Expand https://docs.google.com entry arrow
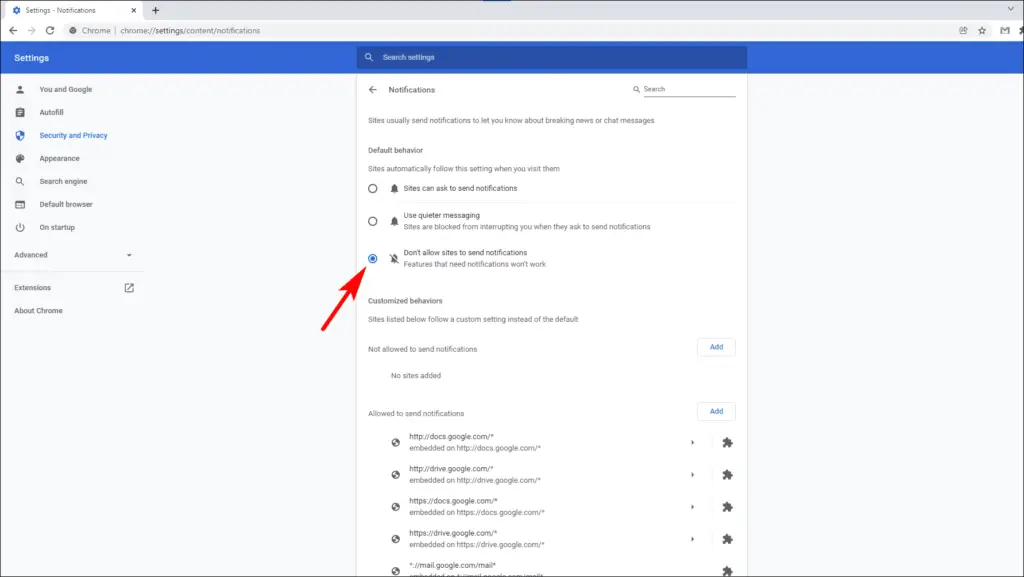The height and width of the screenshot is (577, 1024). 692,507
